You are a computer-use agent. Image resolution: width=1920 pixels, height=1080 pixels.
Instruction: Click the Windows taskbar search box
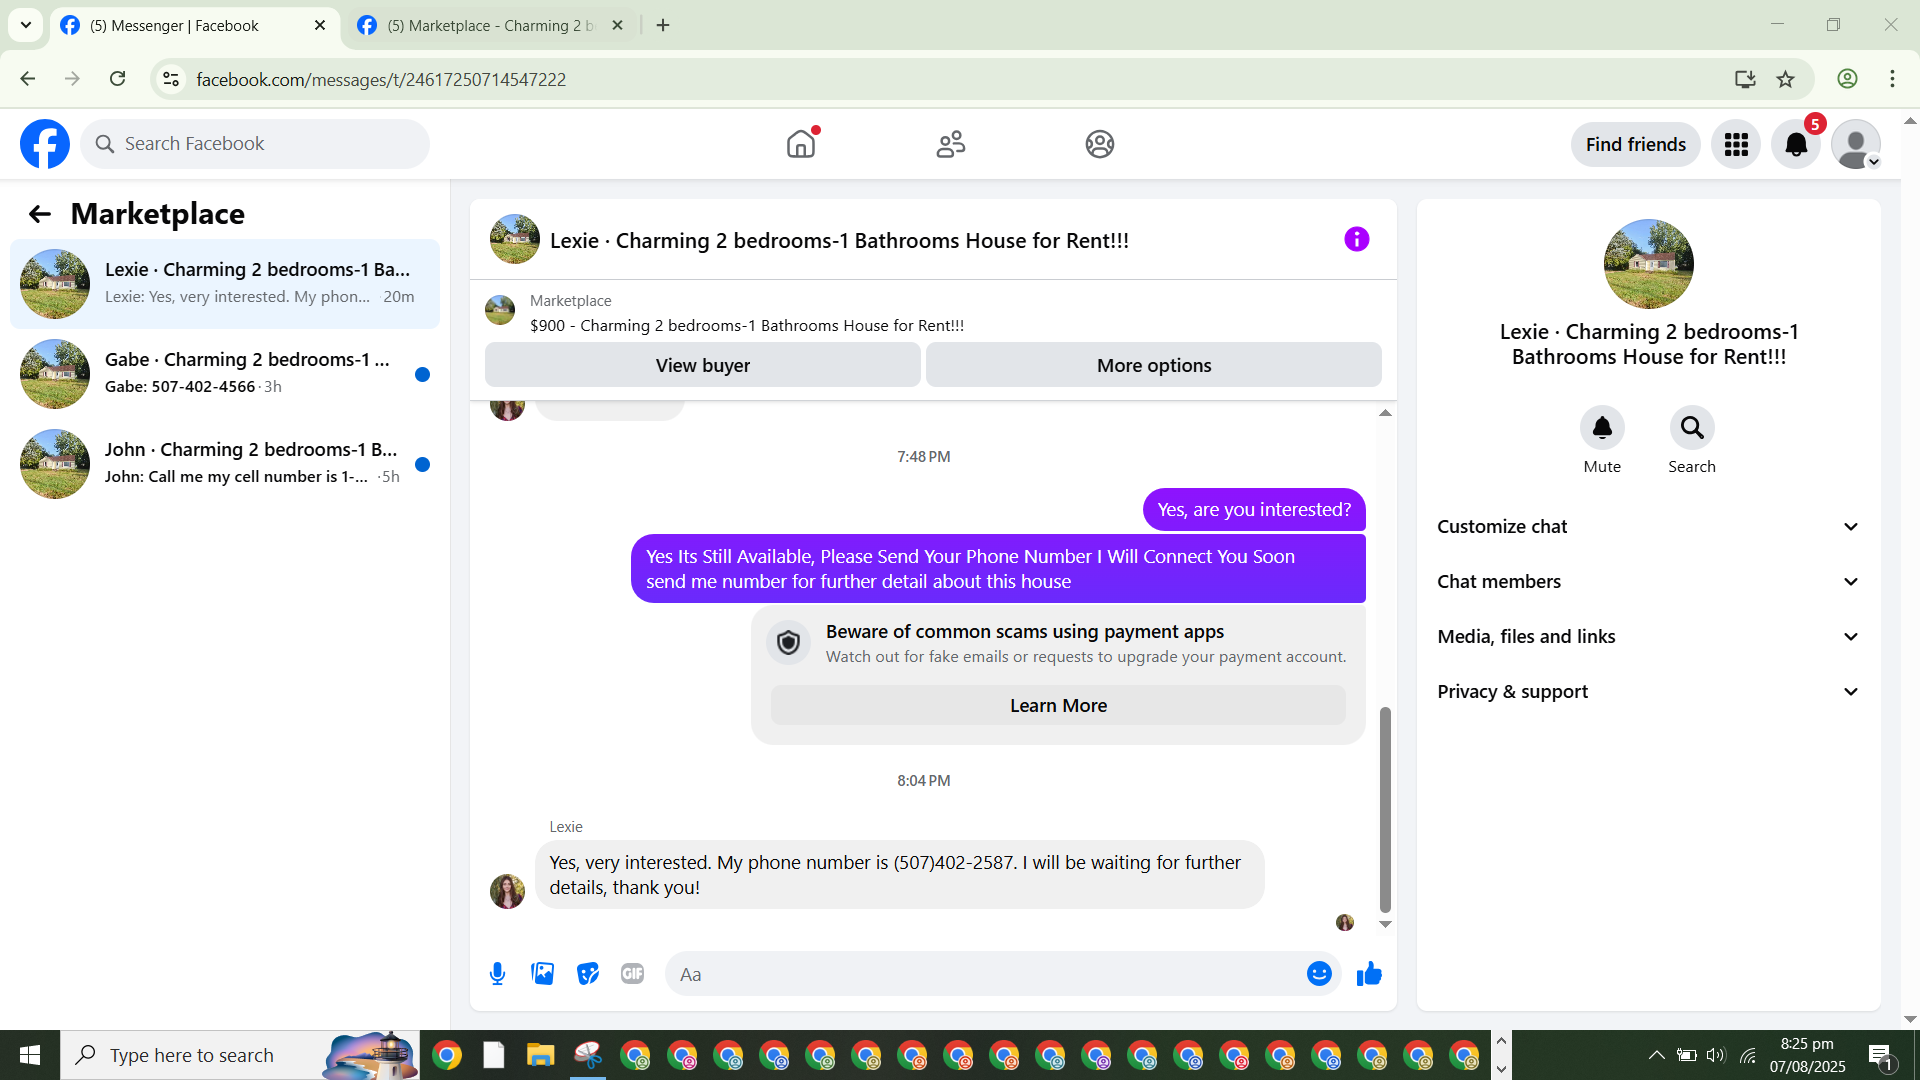coord(240,1055)
